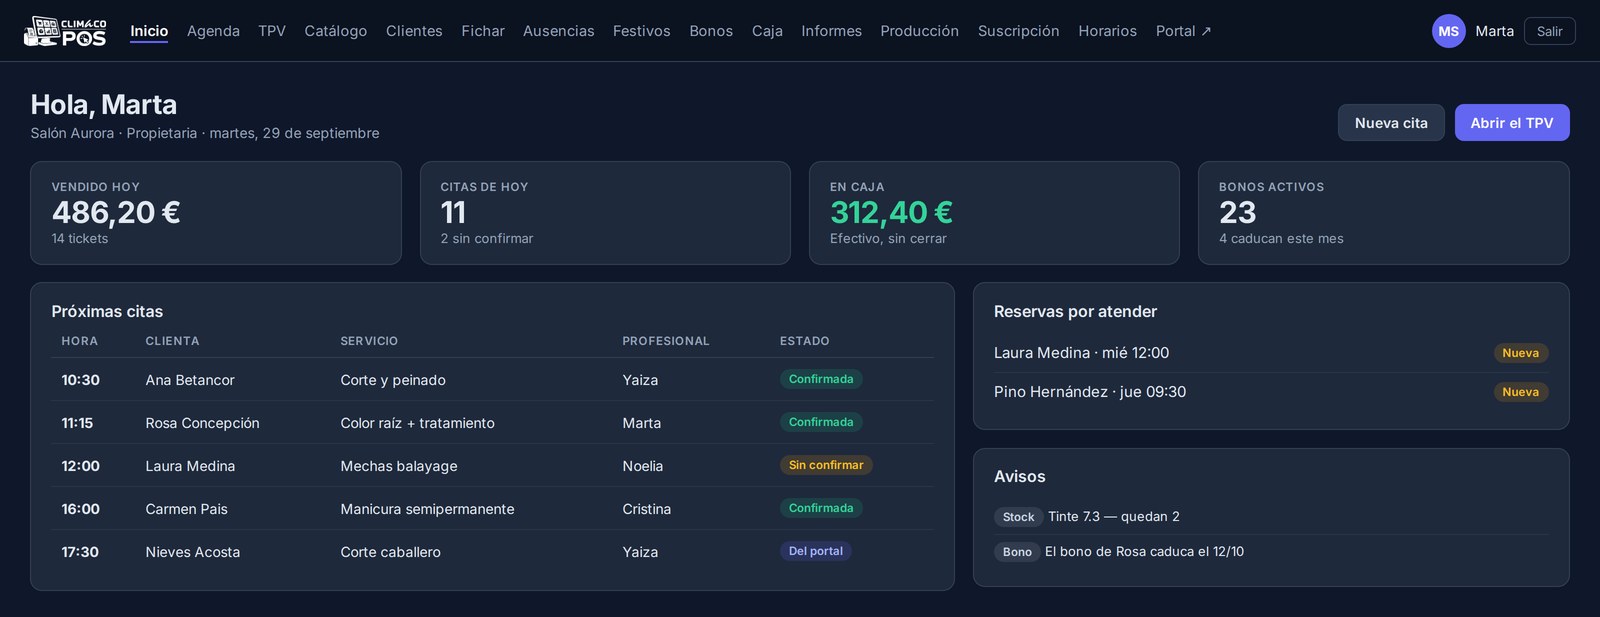Image resolution: width=1600 pixels, height=617 pixels.
Task: Navigate to Bonos
Action: pyautogui.click(x=711, y=31)
